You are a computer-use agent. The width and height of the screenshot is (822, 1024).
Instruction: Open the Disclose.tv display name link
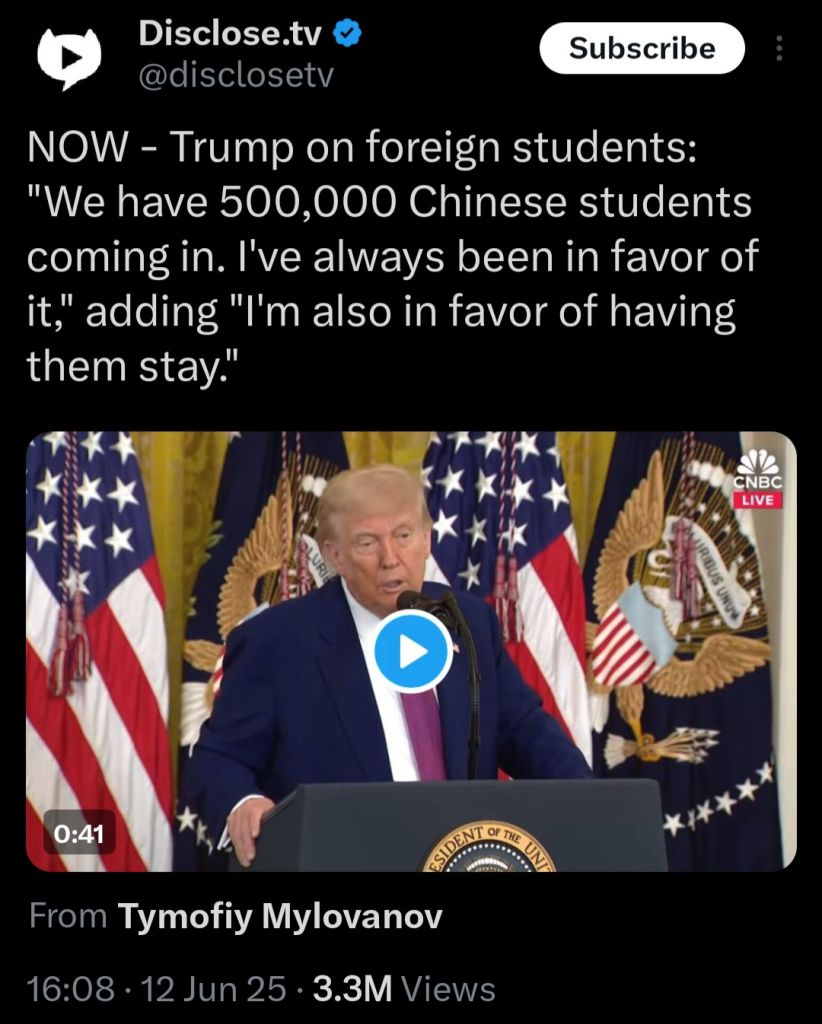click(230, 33)
